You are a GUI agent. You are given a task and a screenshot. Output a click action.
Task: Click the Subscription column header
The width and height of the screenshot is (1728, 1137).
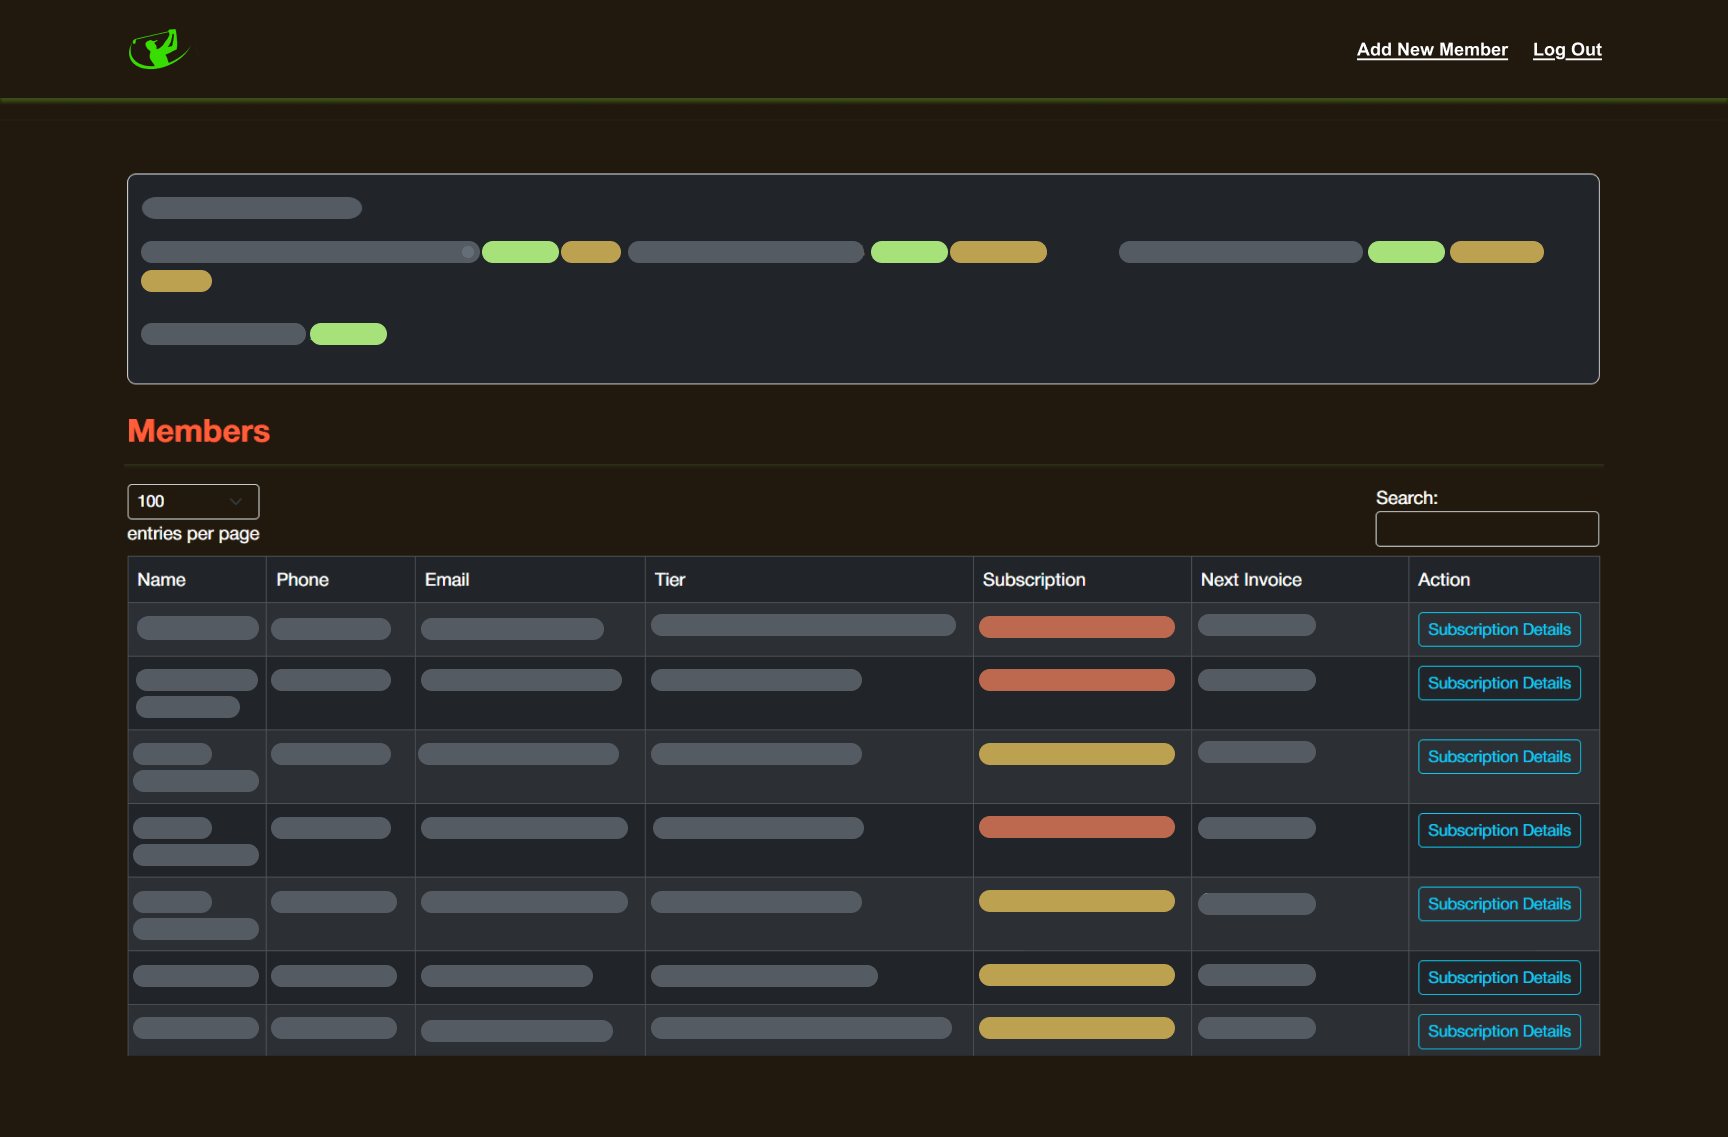pyautogui.click(x=1033, y=580)
